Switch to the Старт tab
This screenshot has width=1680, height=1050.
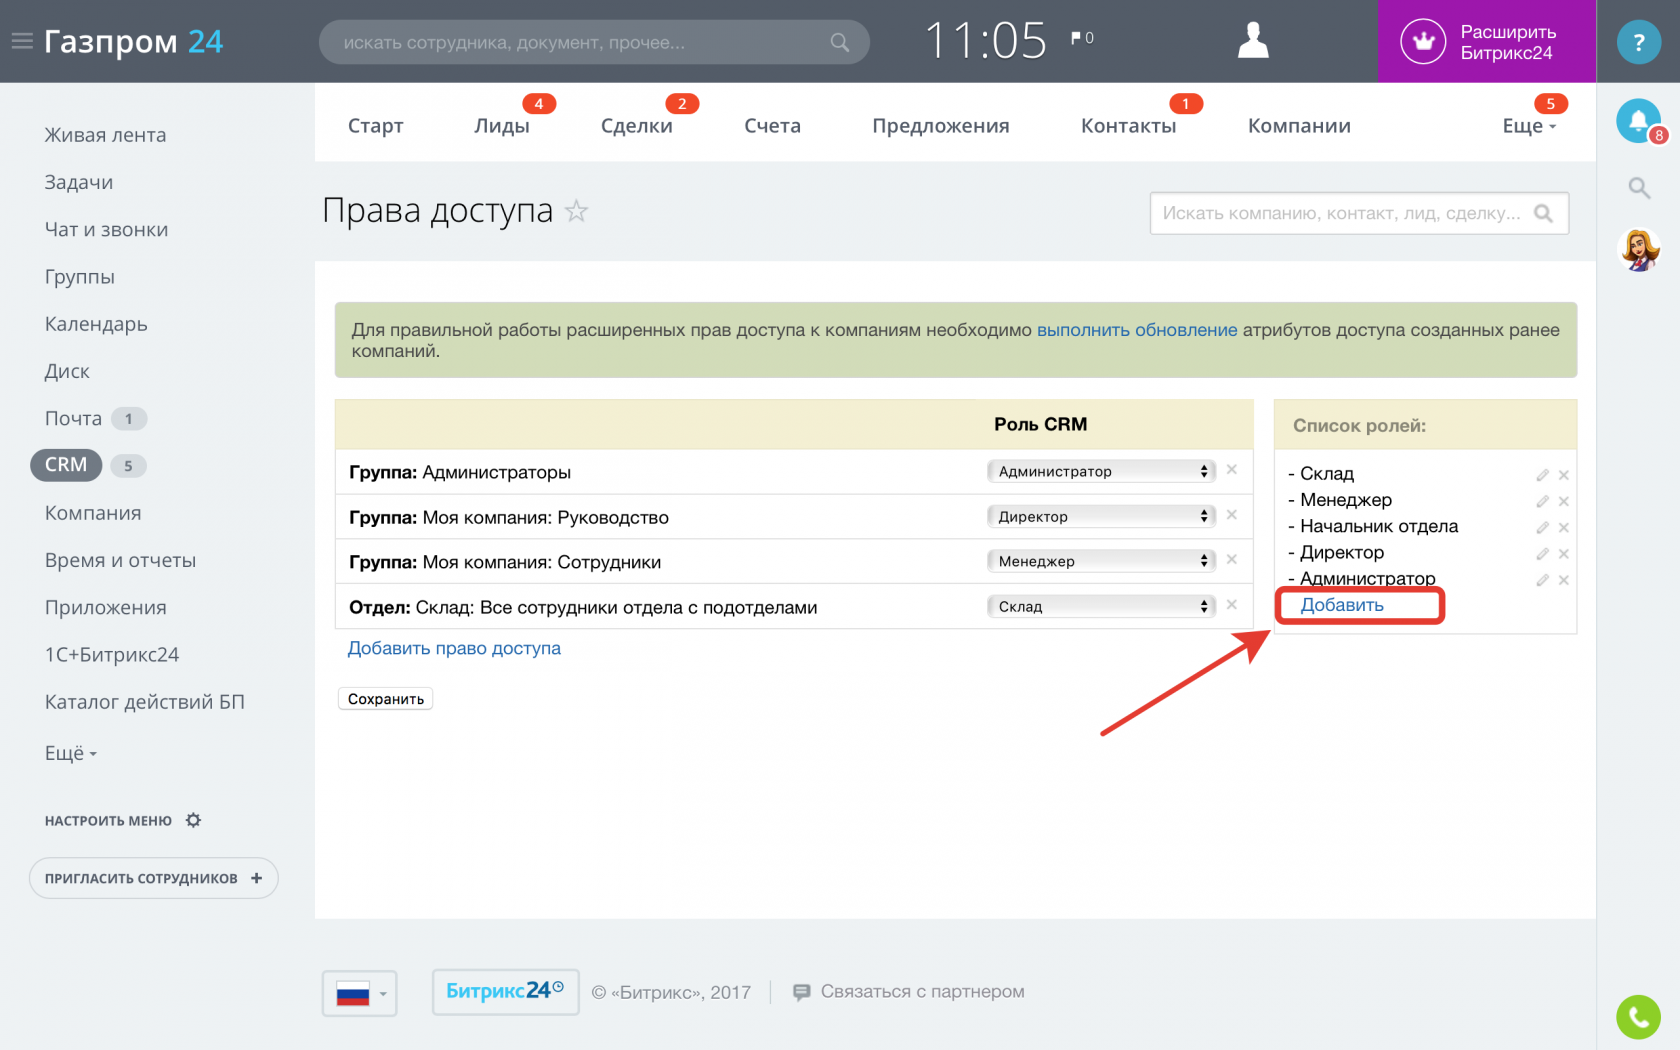click(376, 126)
